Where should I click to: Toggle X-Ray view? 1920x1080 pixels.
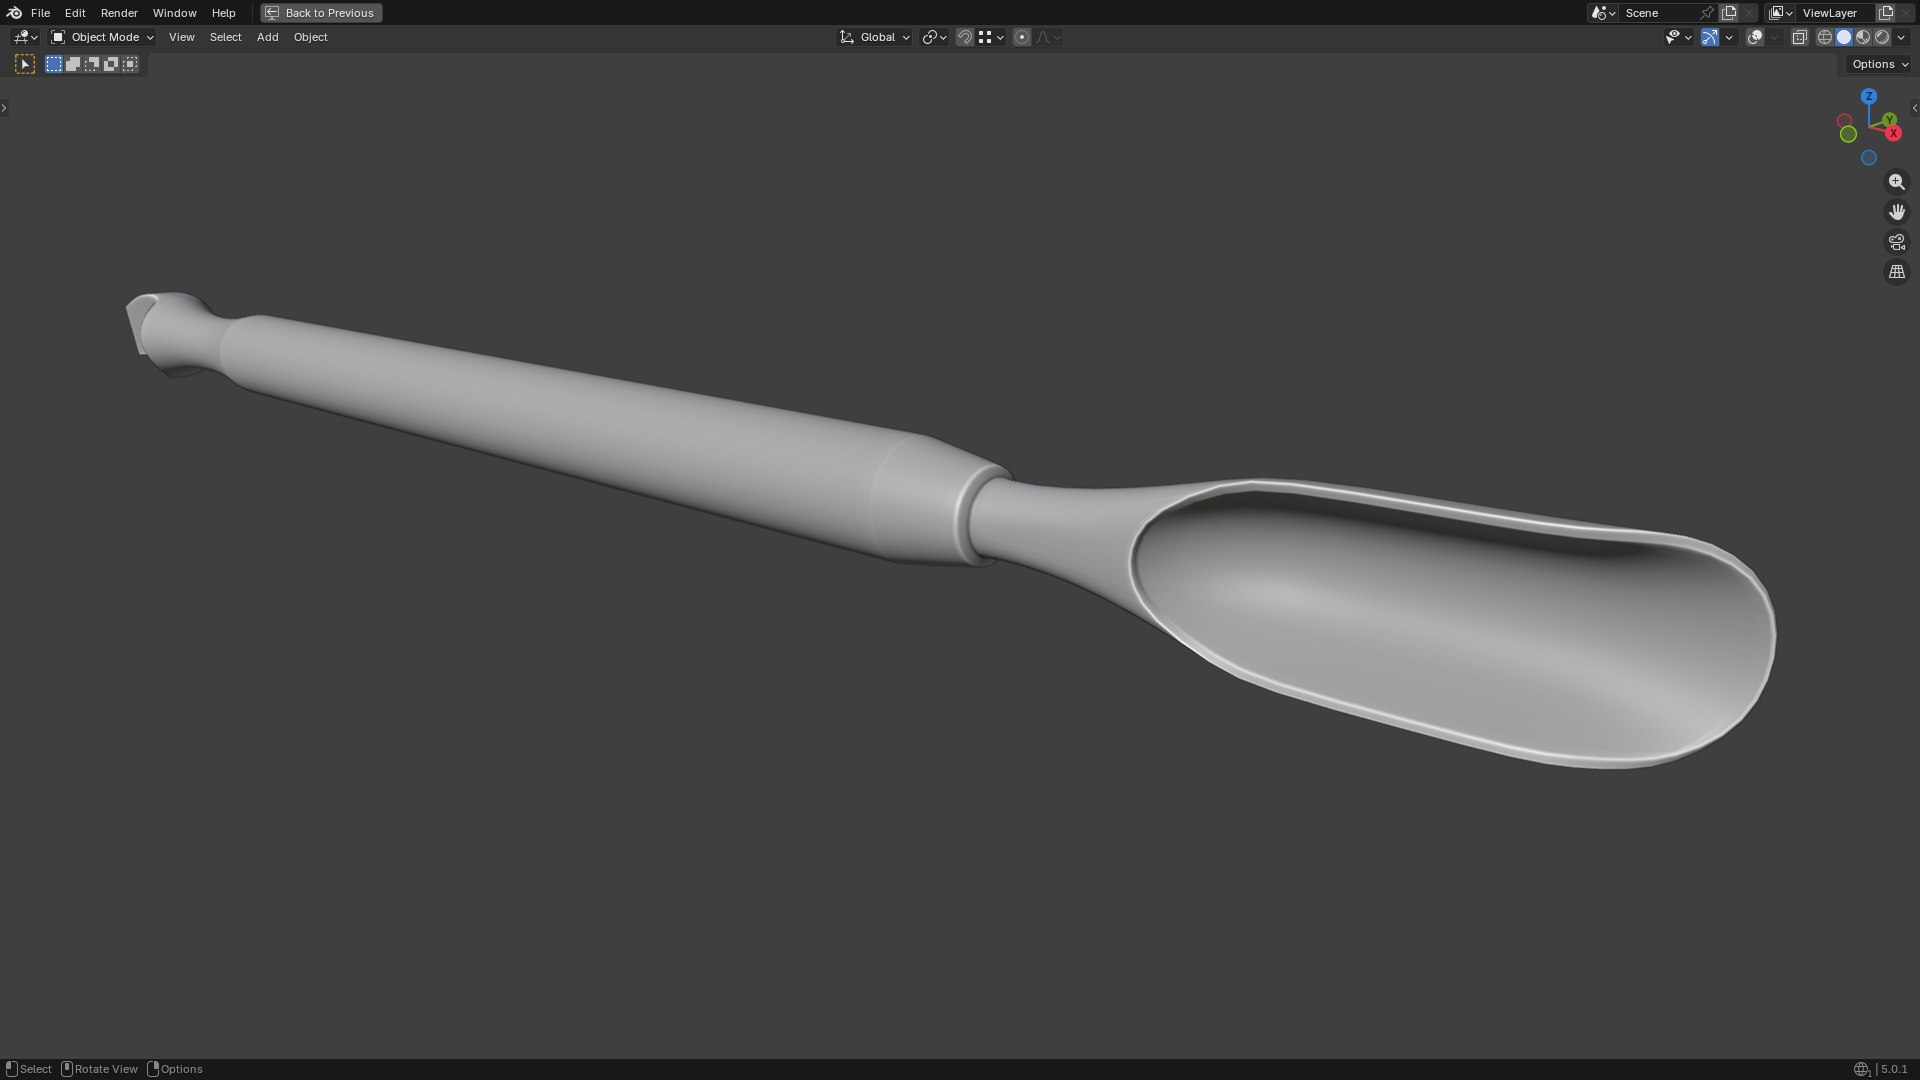coord(1799,37)
